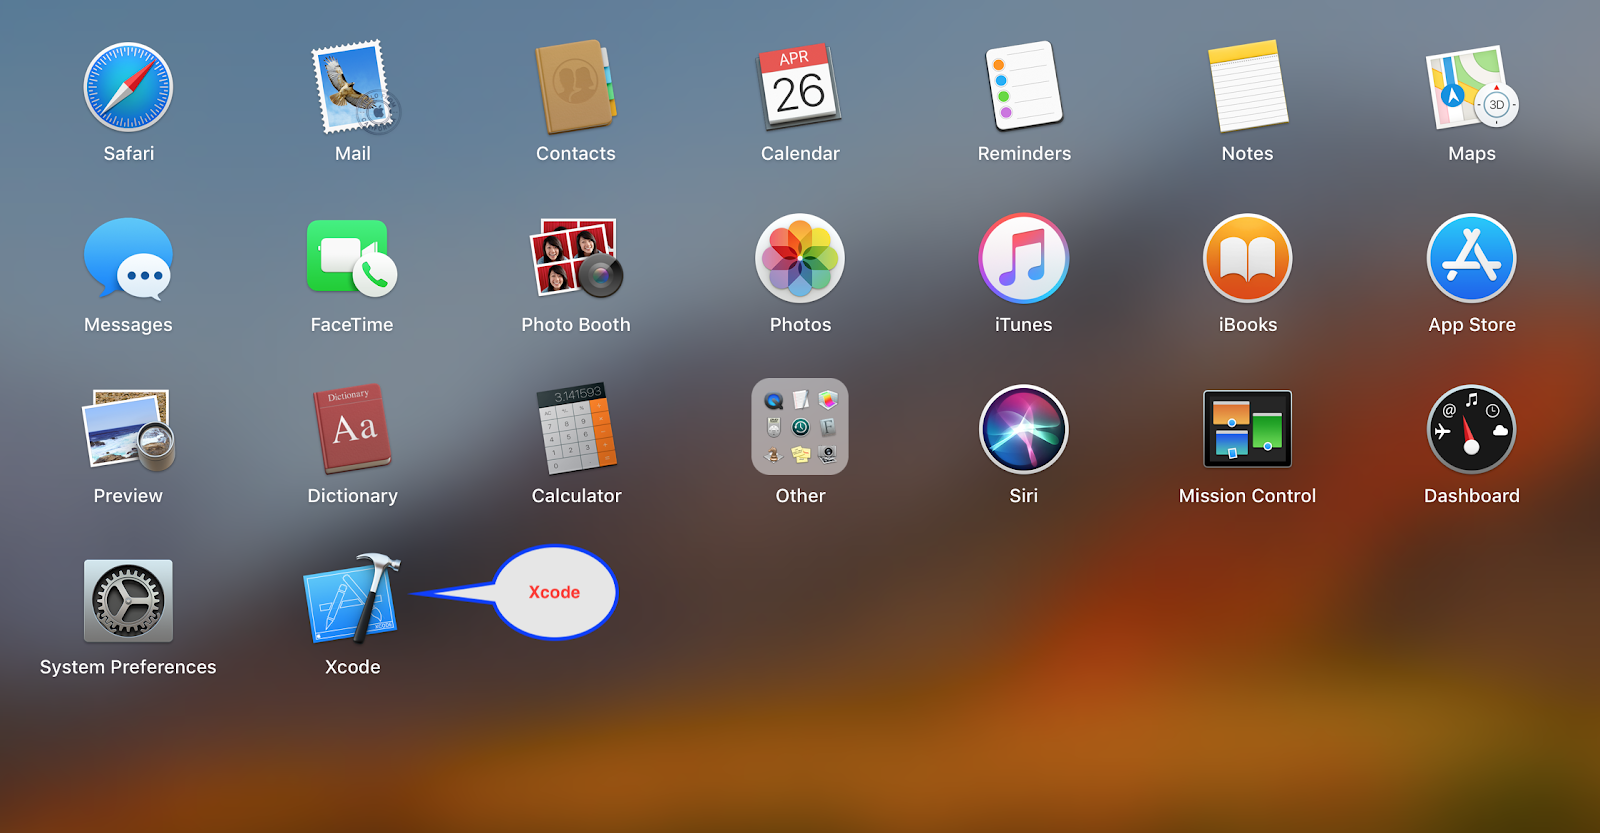Viewport: 1600px width, 833px height.
Task: Launch the Mail app
Action: pyautogui.click(x=353, y=87)
